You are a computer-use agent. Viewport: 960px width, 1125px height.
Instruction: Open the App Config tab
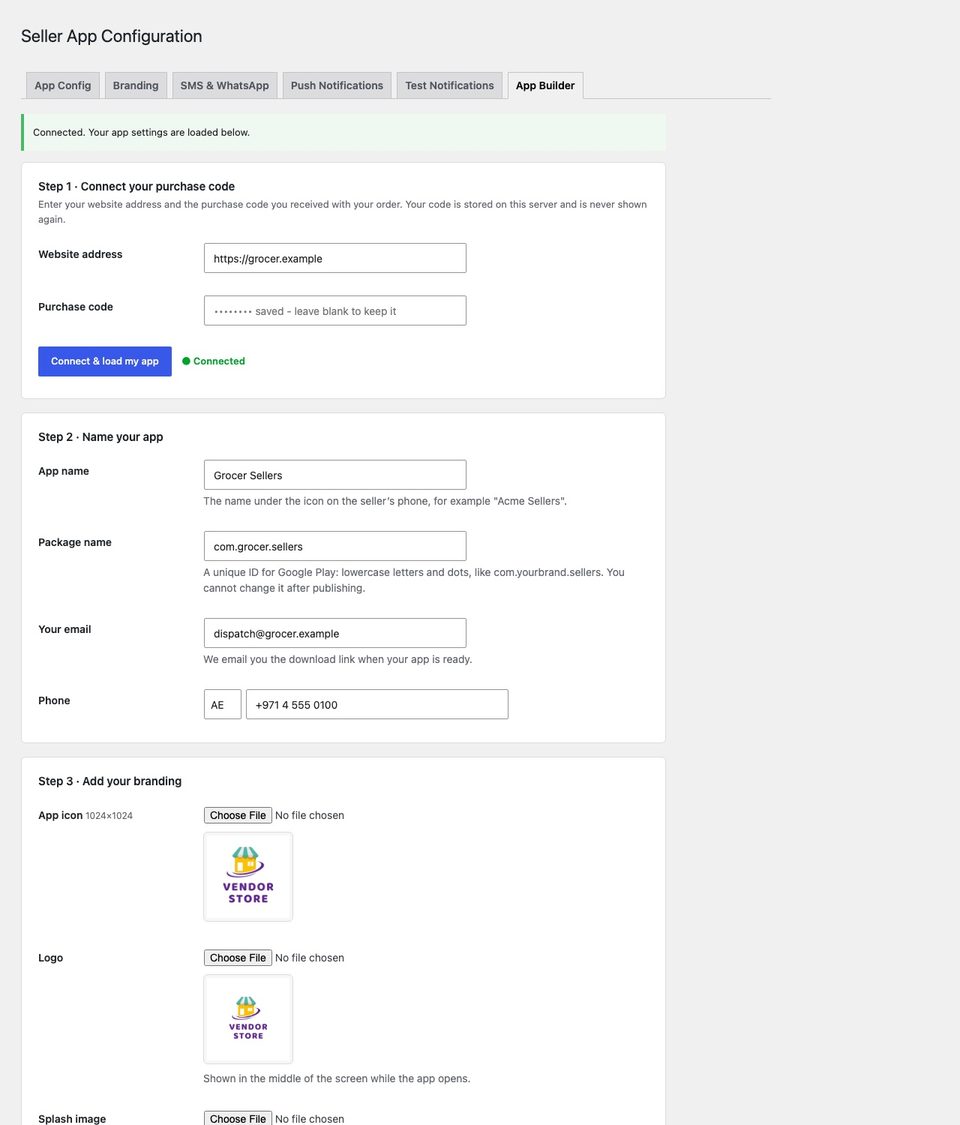point(62,85)
